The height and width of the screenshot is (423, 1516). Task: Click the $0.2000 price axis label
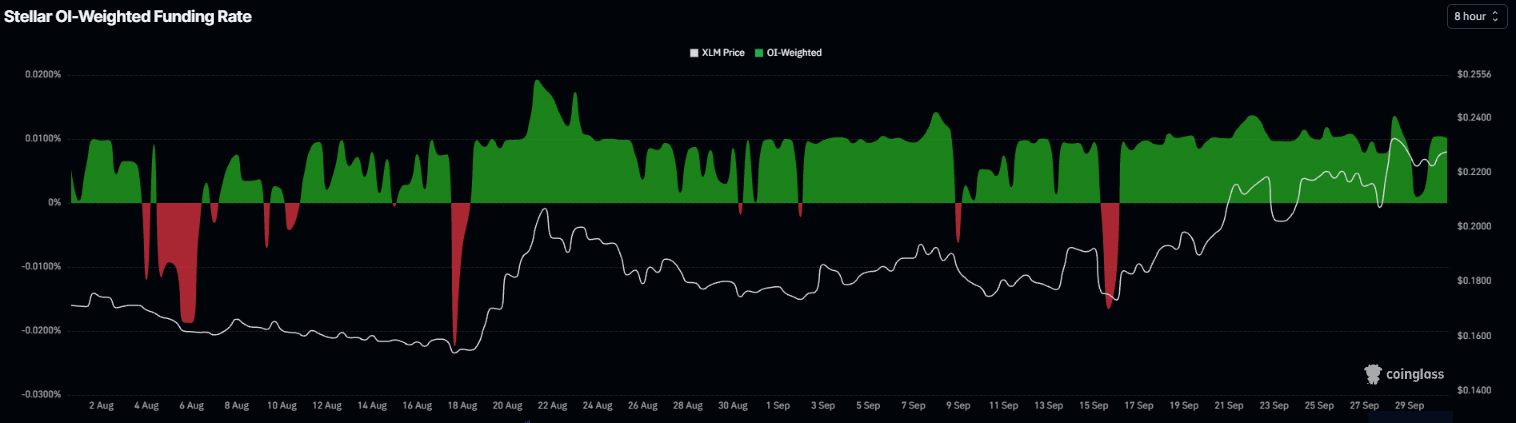tap(1474, 227)
